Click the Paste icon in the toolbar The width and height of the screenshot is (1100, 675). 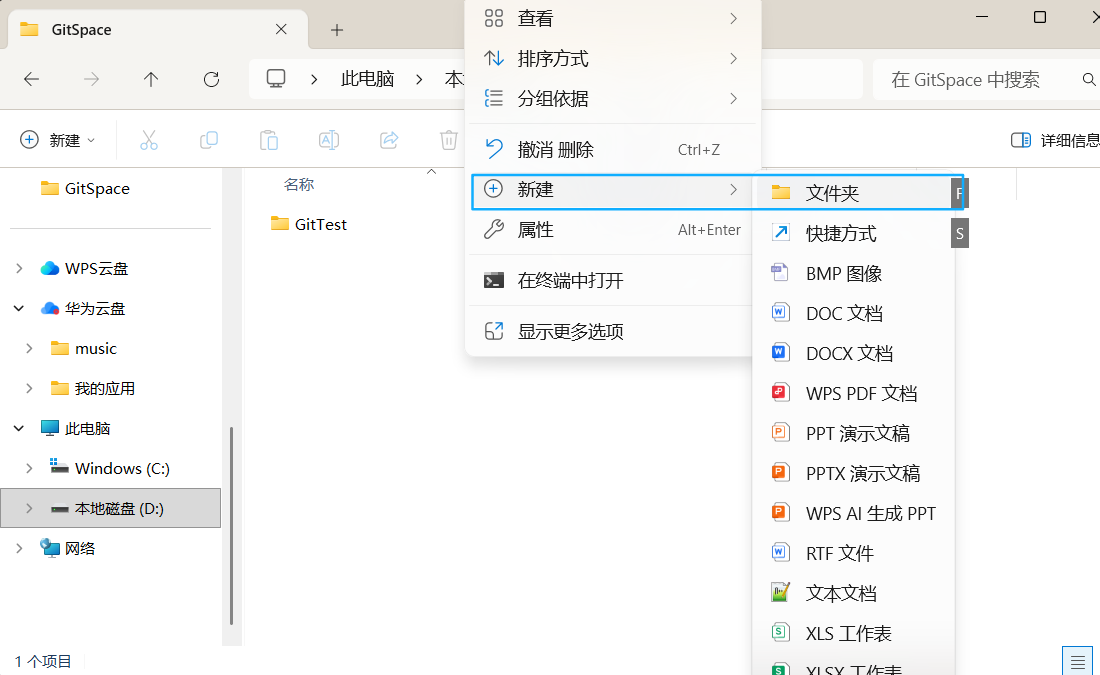269,140
